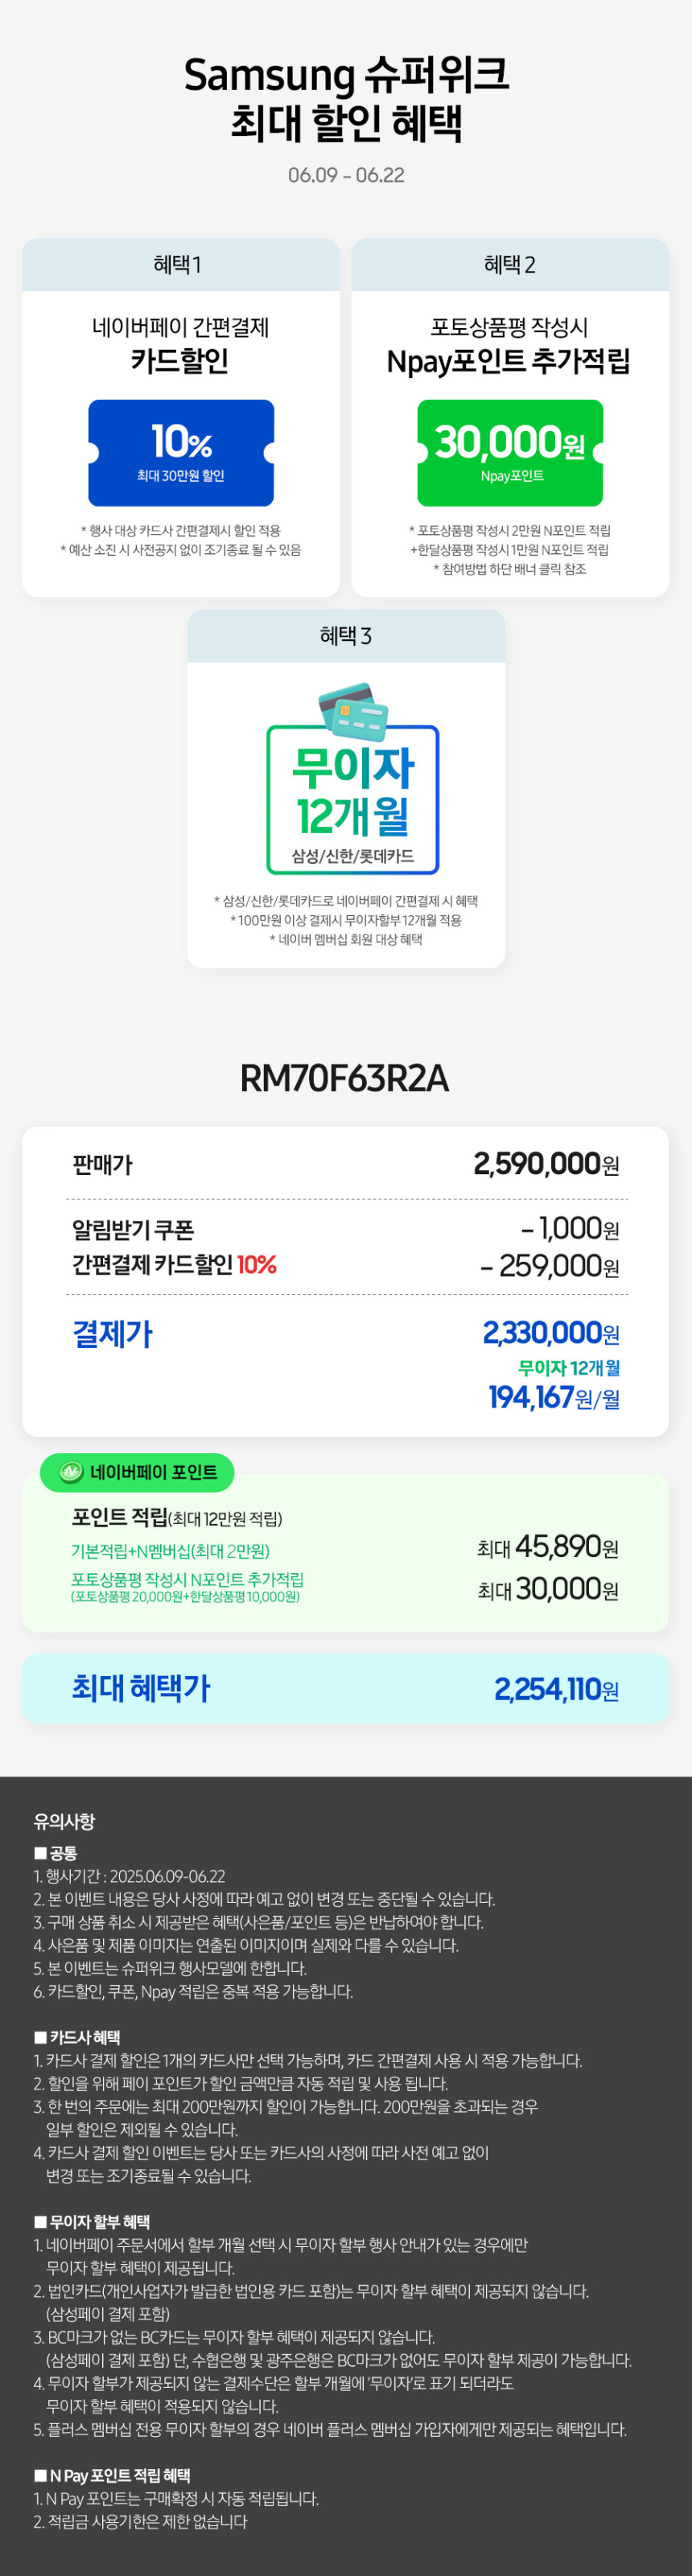Select the 혜택 3 header tab
The height and width of the screenshot is (2576, 692).
(346, 636)
